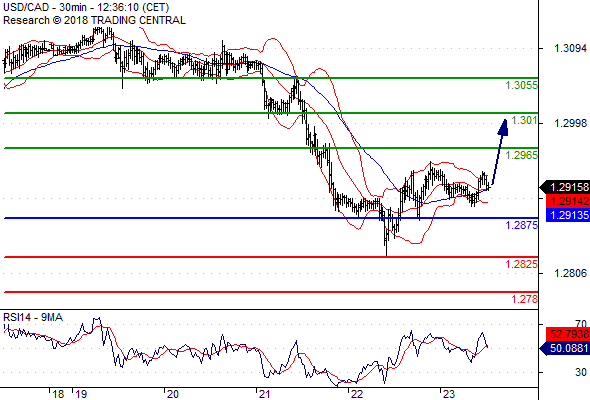Click the 1.2998 price axis label
The image size is (590, 400).
pos(570,123)
